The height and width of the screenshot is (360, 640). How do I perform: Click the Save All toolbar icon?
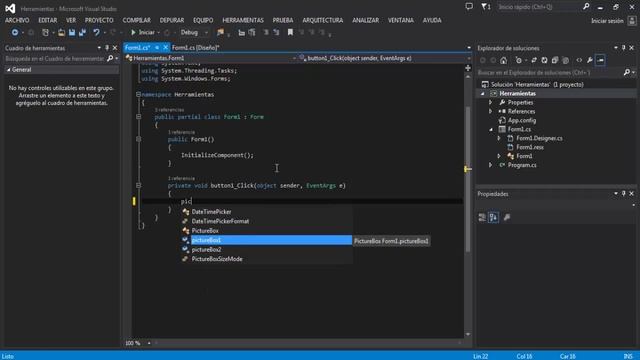pyautogui.click(x=82, y=33)
